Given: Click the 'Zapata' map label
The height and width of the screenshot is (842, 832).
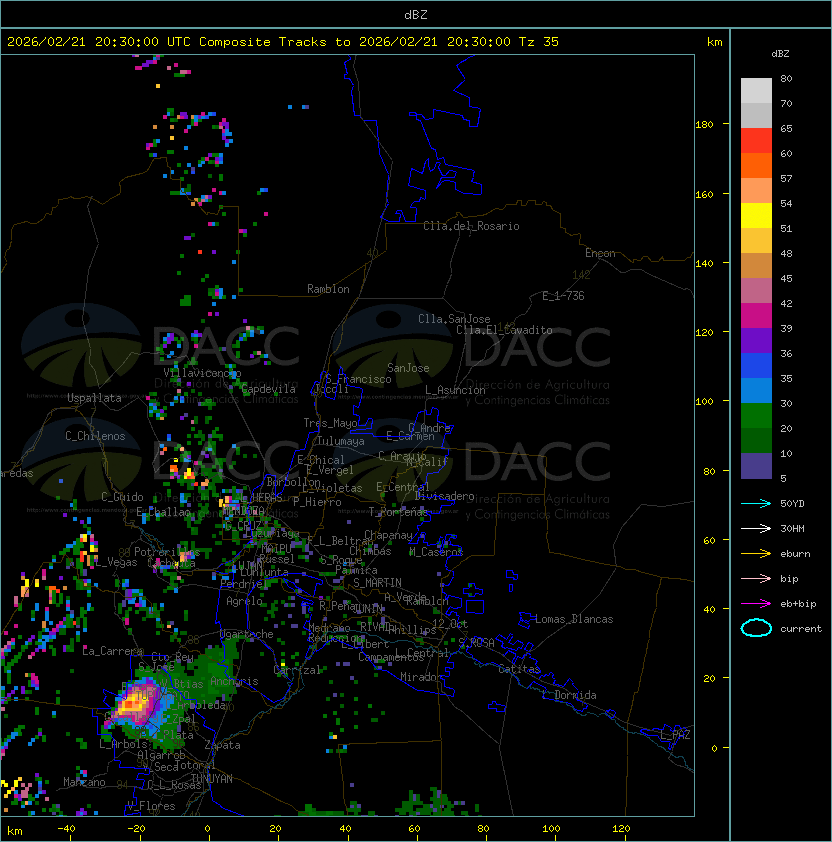Looking at the screenshot, I should click(x=222, y=745).
